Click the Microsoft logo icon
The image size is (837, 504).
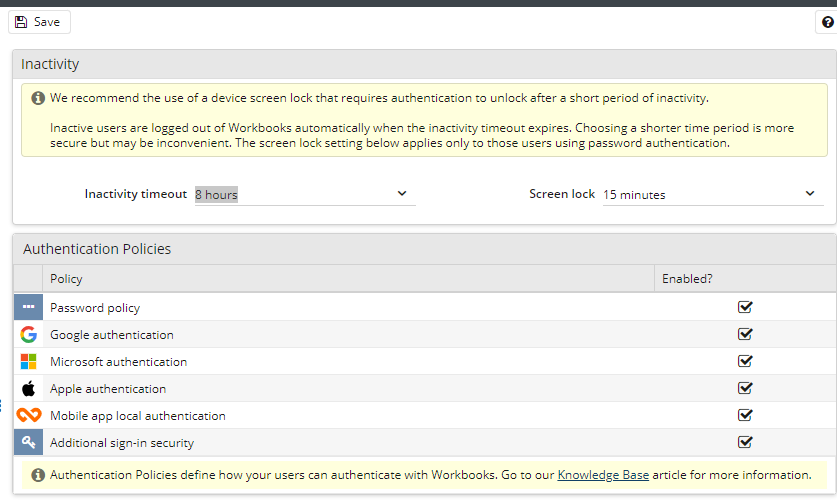pyautogui.click(x=28, y=361)
